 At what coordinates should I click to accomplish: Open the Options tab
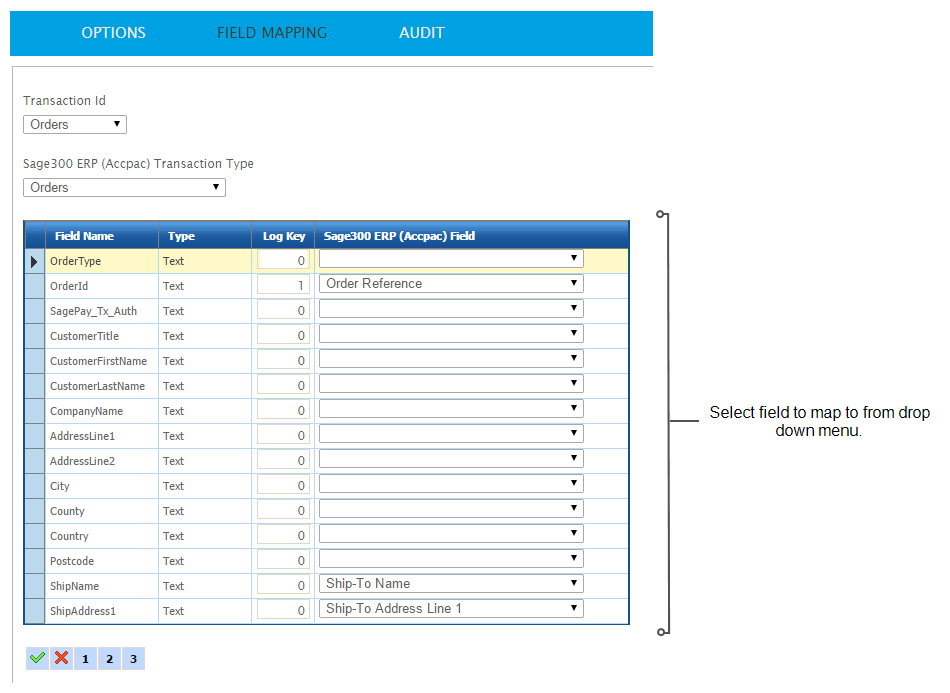click(x=113, y=33)
